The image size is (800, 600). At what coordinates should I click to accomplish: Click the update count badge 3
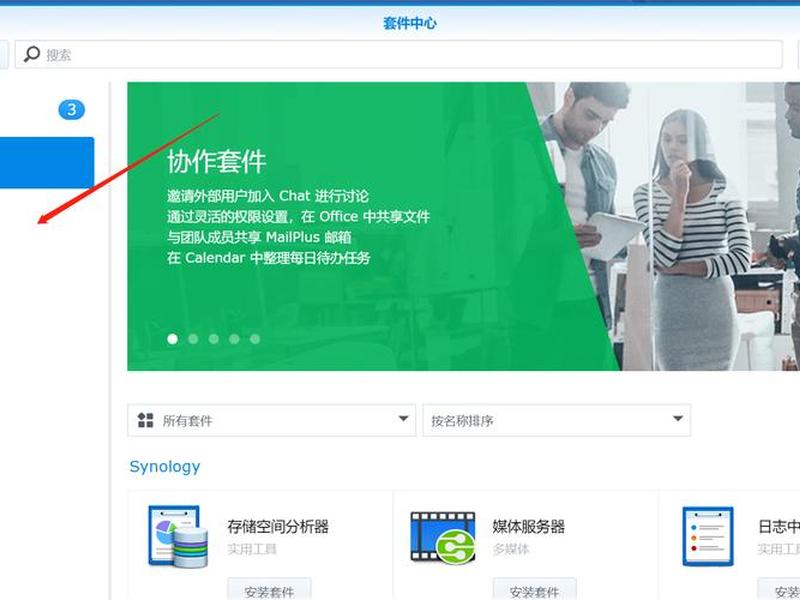coord(71,110)
